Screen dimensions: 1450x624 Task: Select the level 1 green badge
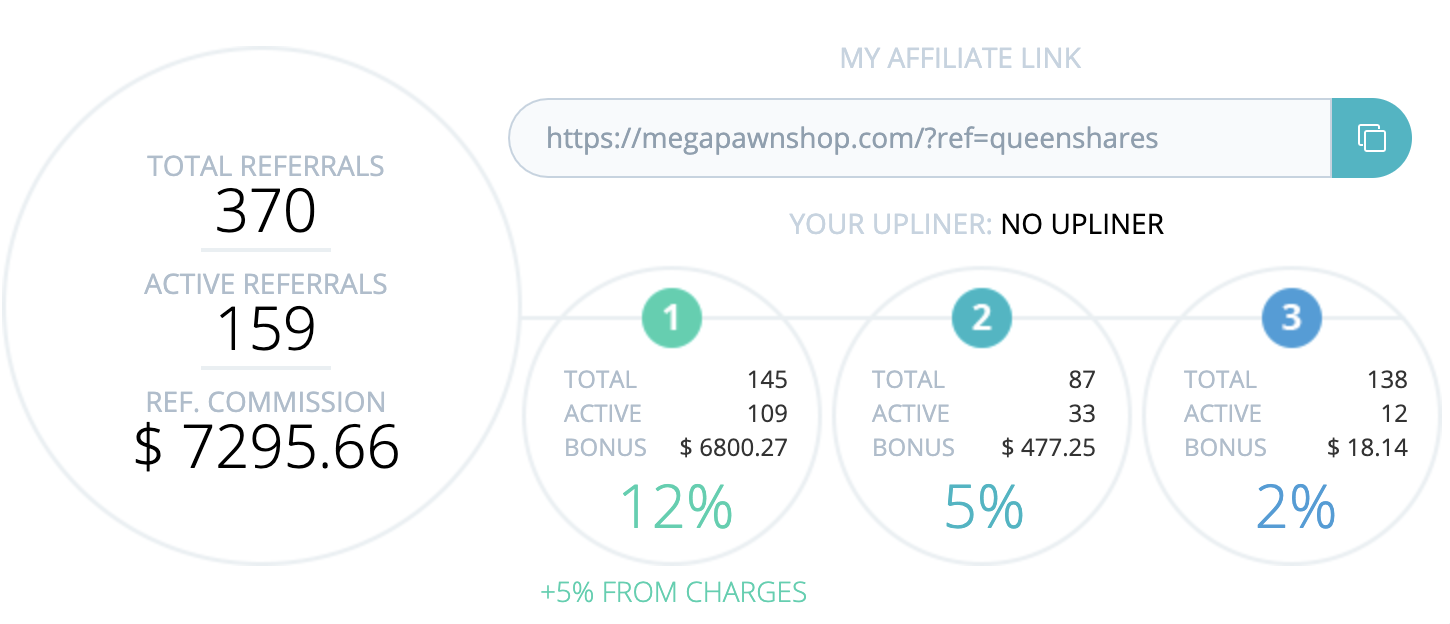point(672,318)
